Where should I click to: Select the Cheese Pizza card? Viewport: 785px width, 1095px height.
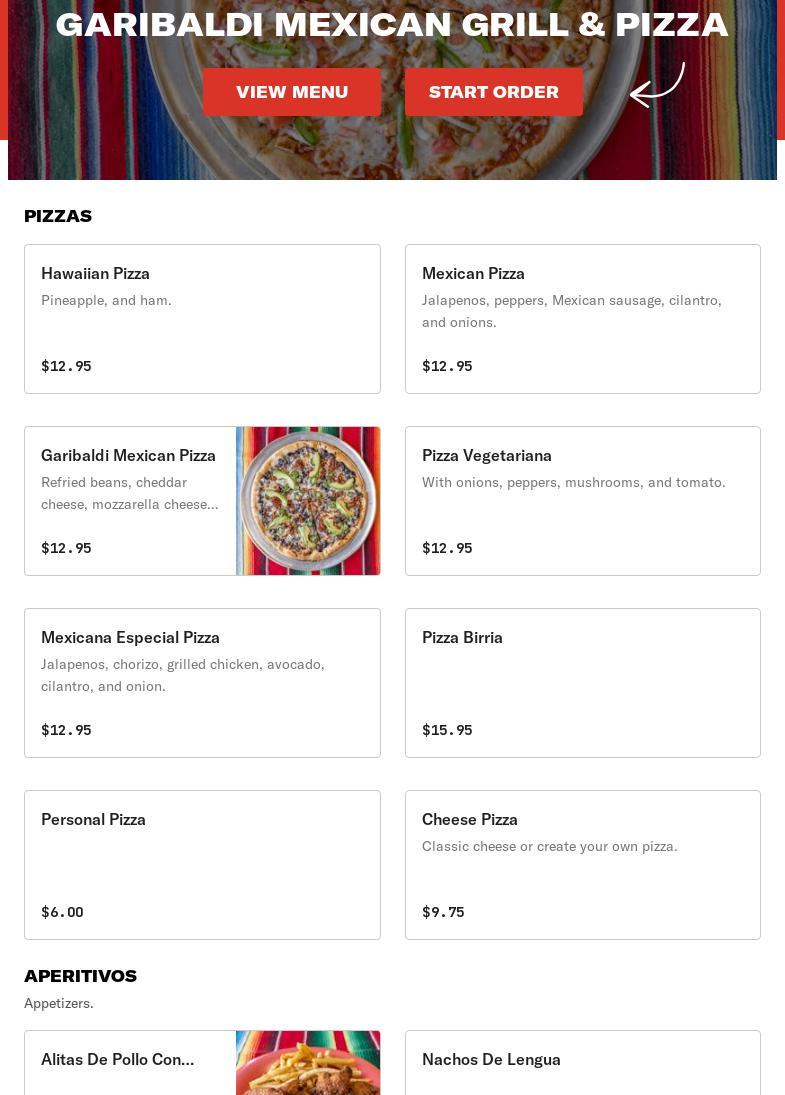coord(582,865)
